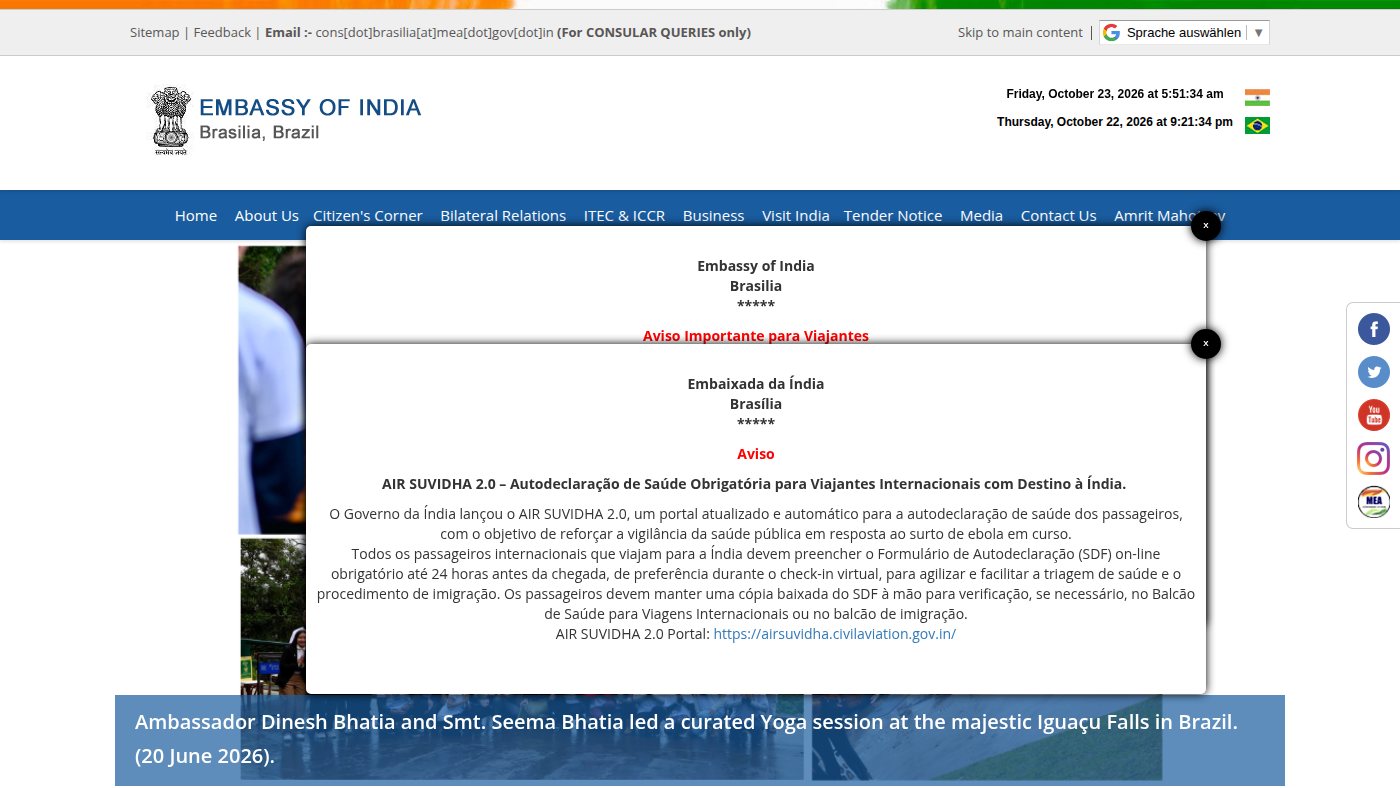This screenshot has width=1400, height=788.
Task: Click the Indian flag icon
Action: click(x=1257, y=97)
